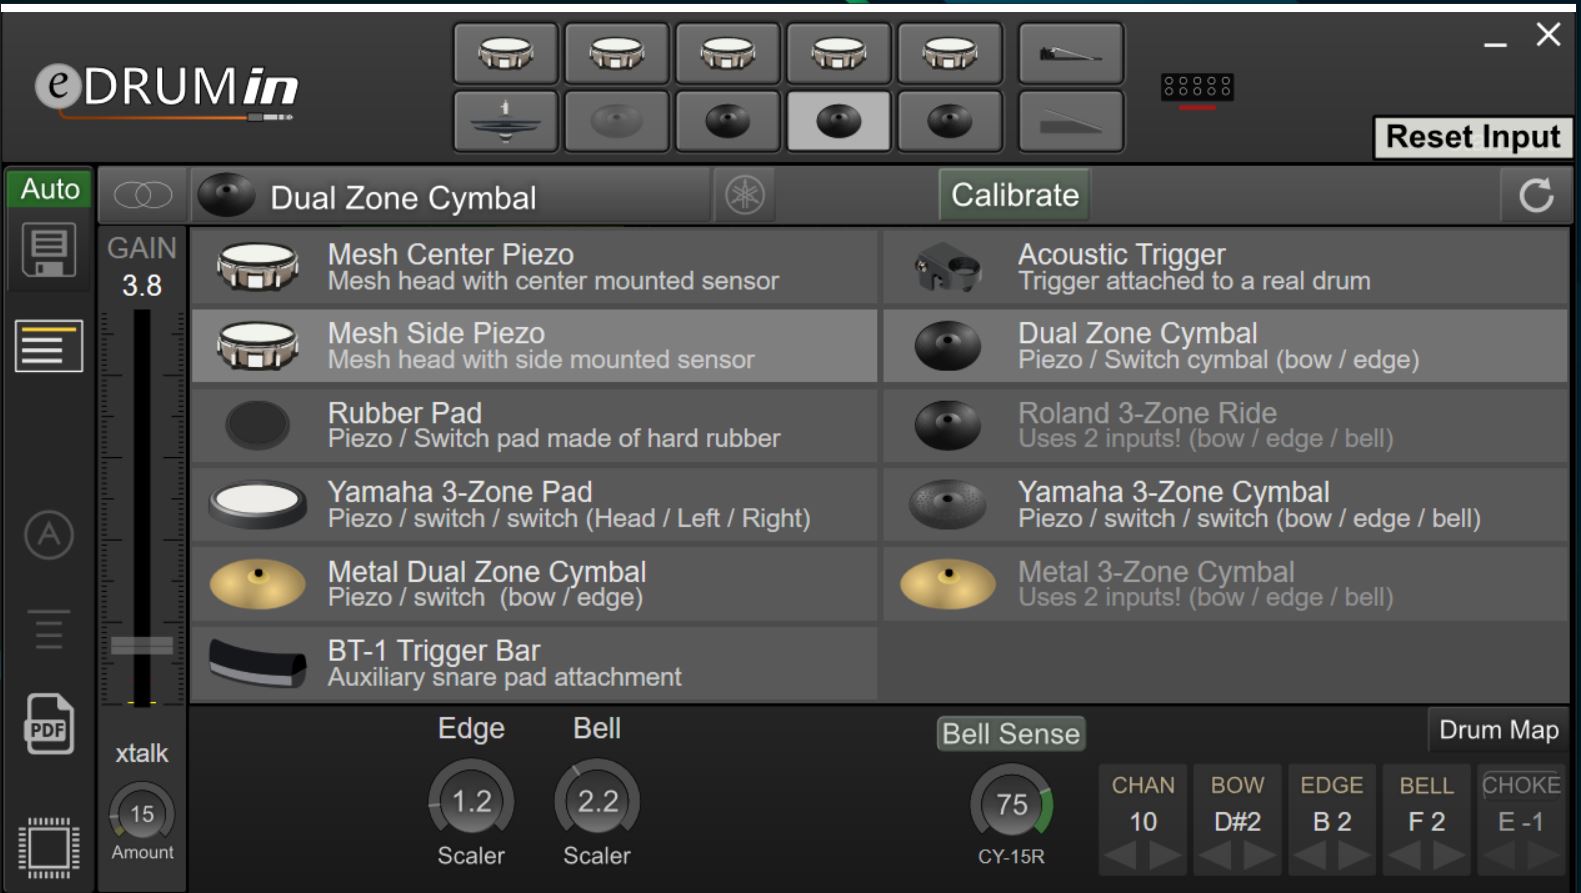Select first snare drum input in top row

pos(505,54)
